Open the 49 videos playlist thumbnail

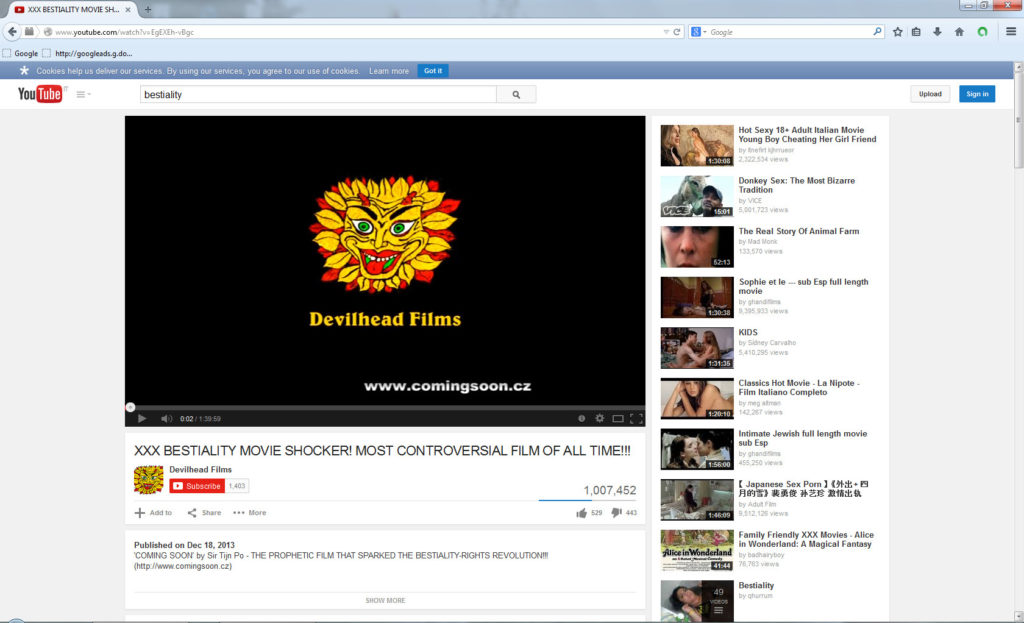point(697,601)
